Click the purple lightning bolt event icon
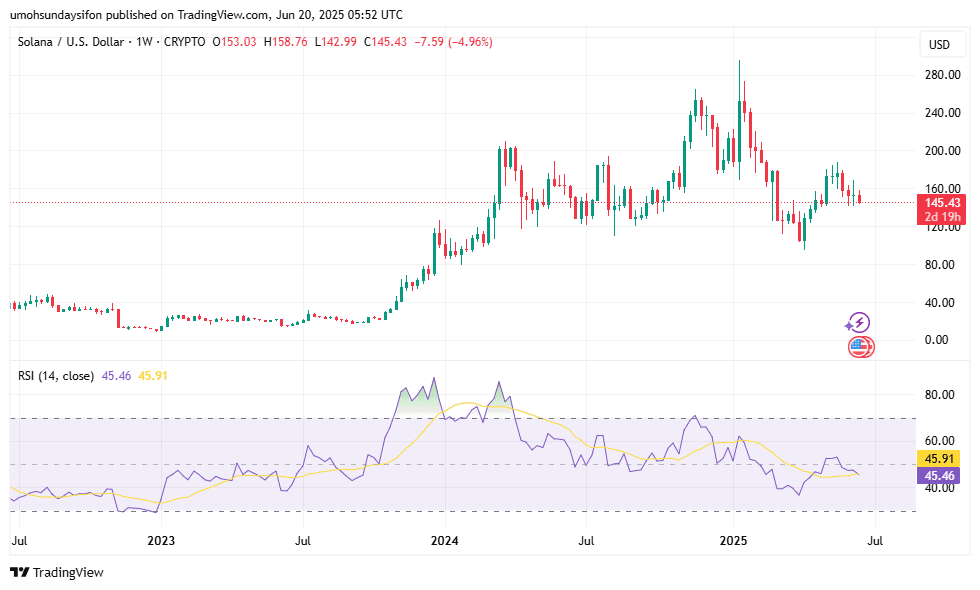 (x=858, y=323)
